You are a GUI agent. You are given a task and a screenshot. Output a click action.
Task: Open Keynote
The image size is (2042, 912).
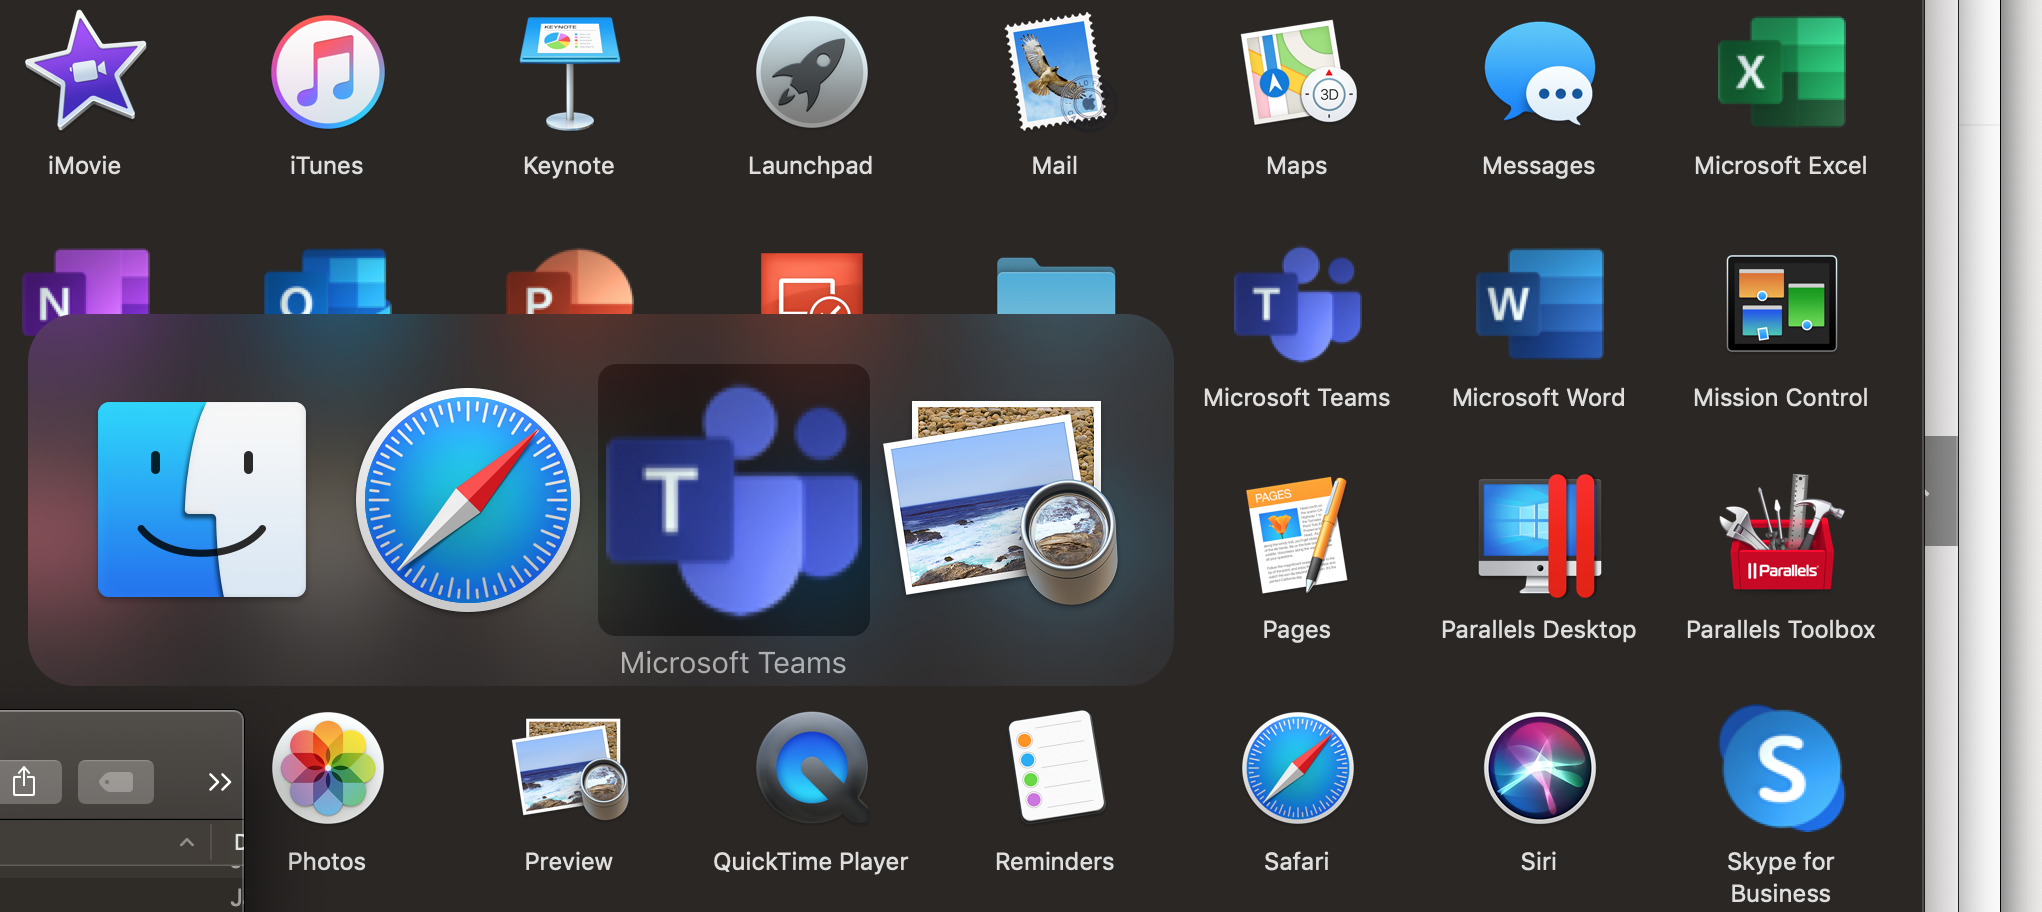pos(568,70)
